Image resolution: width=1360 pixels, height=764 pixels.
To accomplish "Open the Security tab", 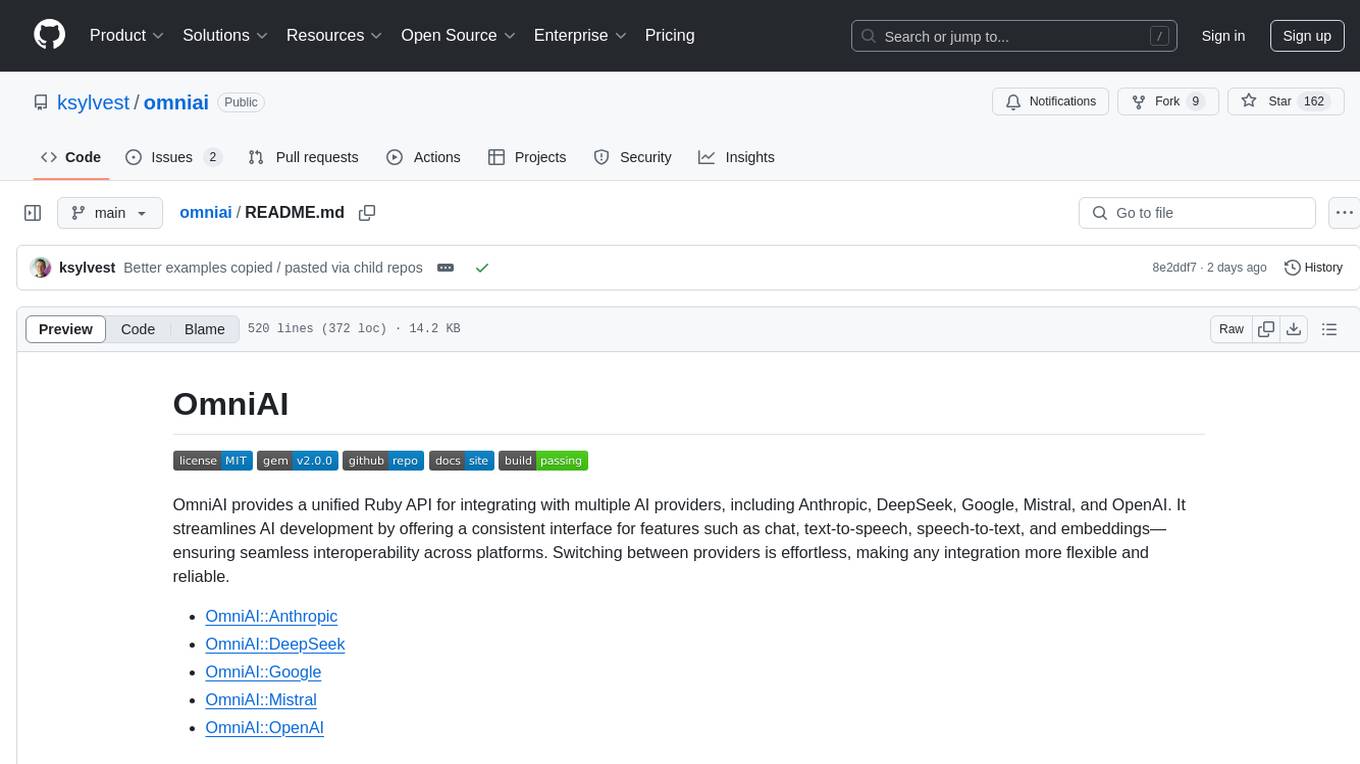I will 632,157.
